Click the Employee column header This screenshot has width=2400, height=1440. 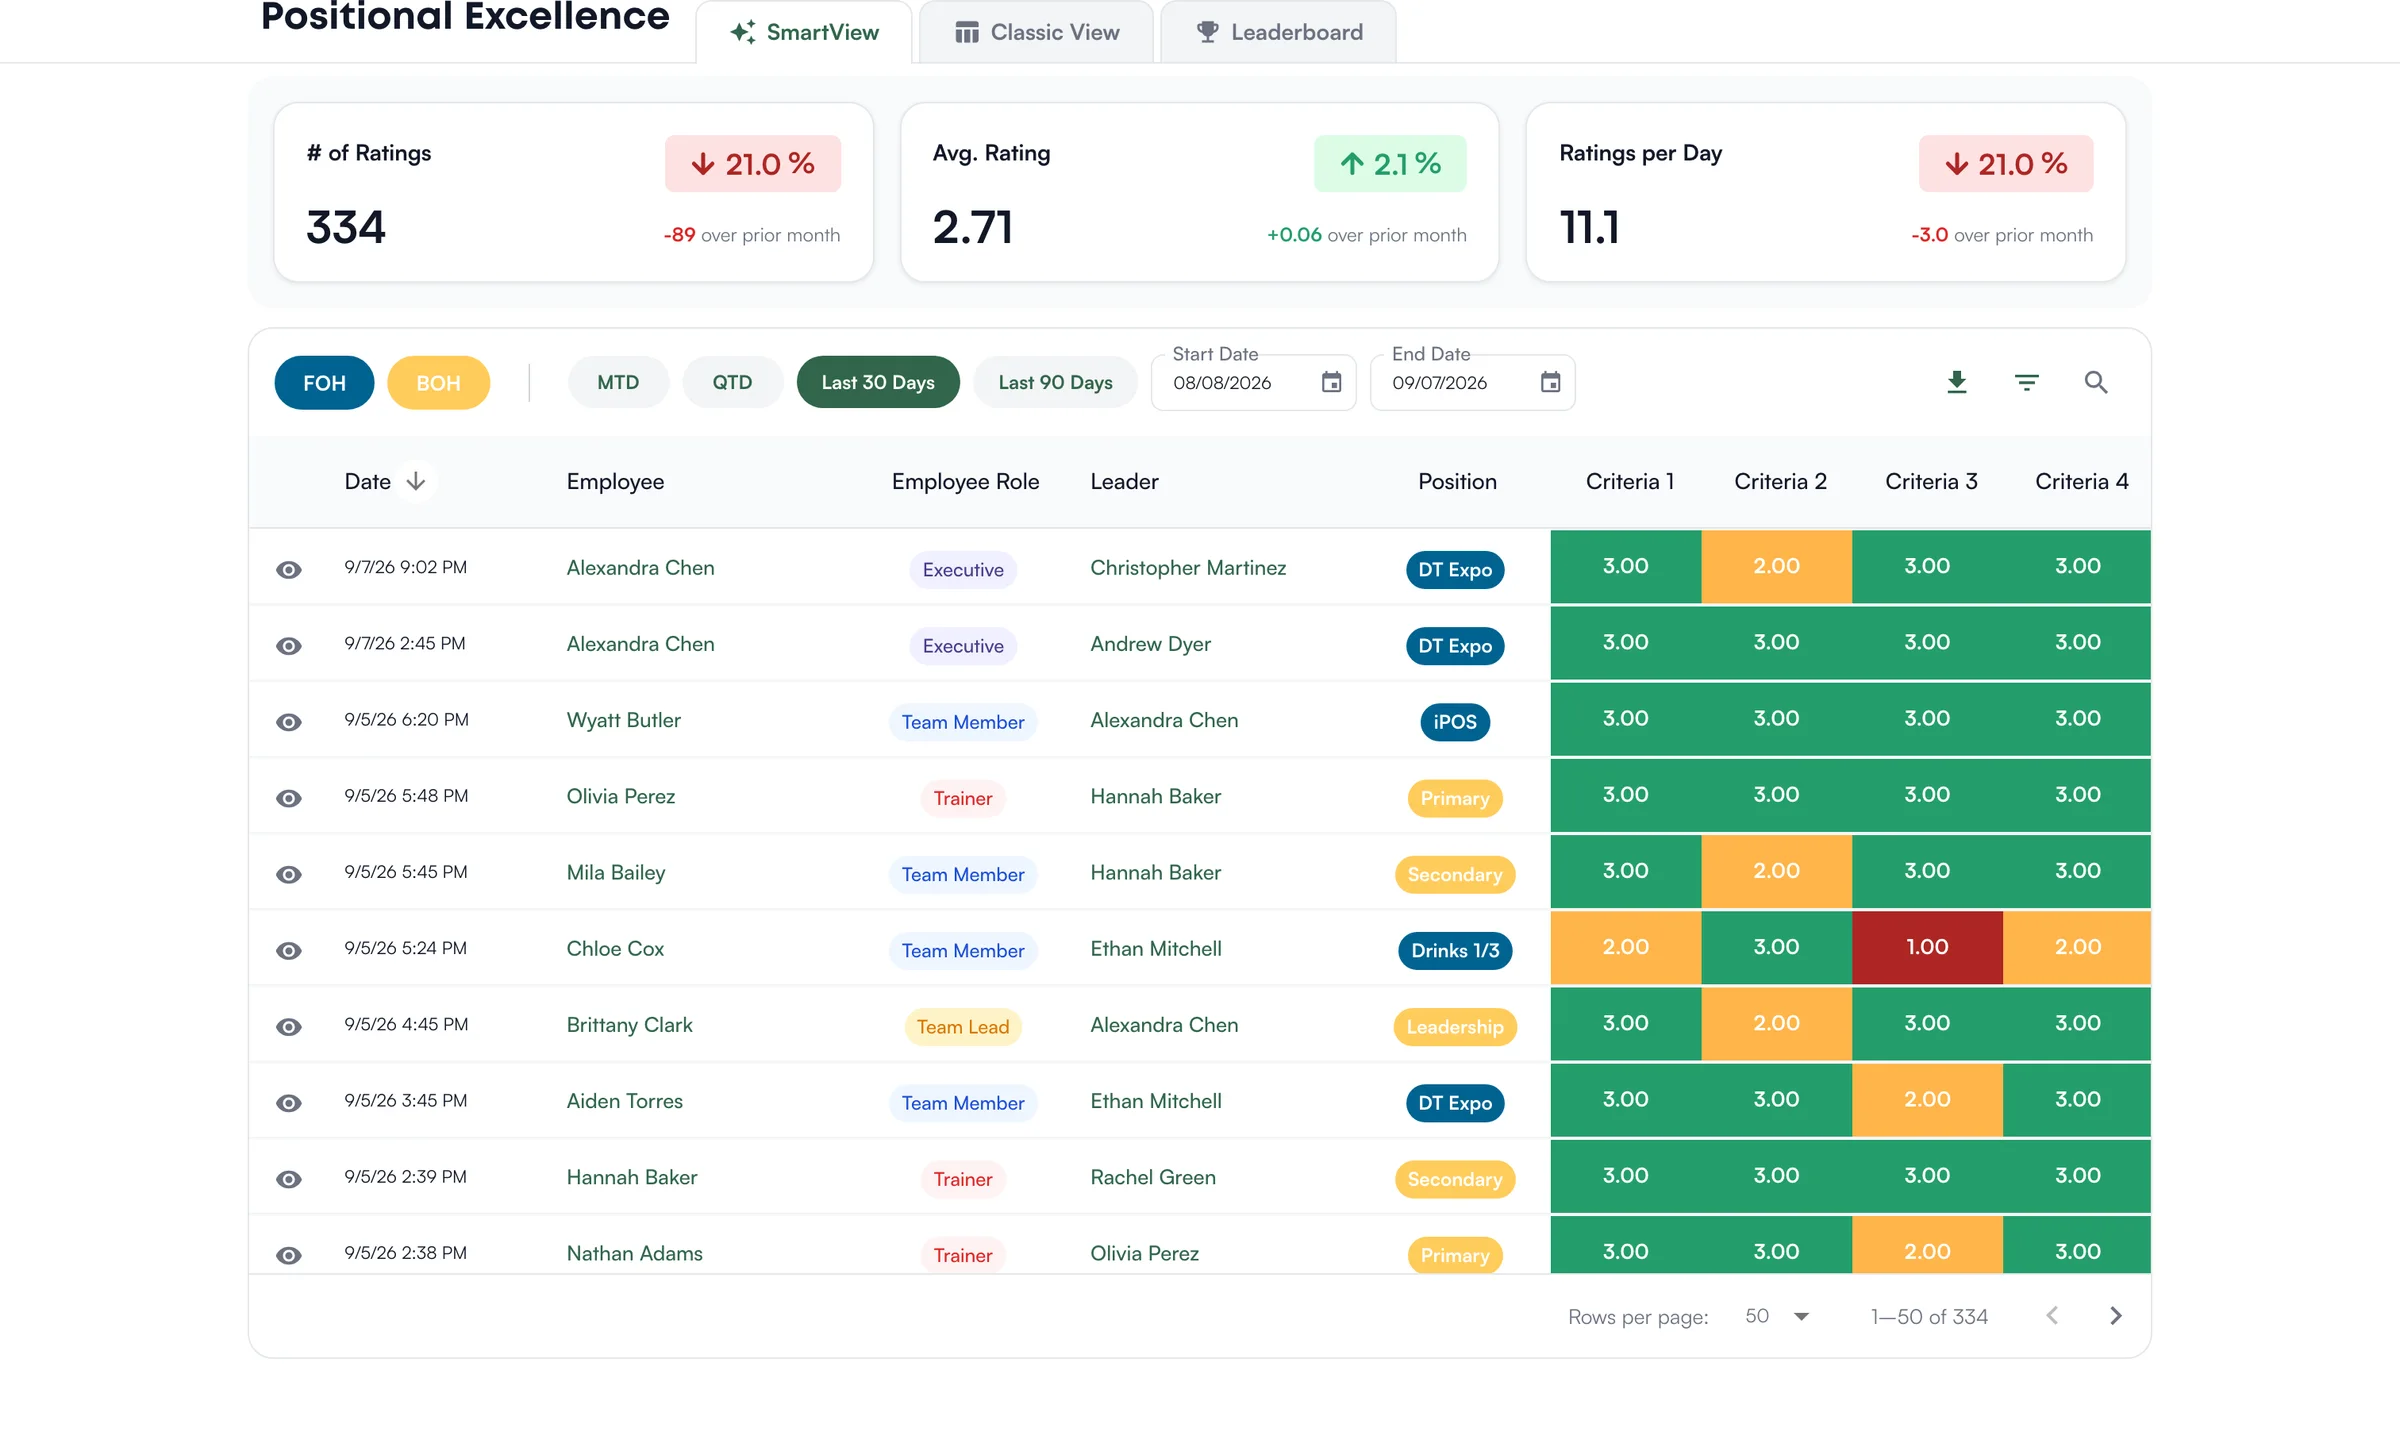pyautogui.click(x=615, y=481)
